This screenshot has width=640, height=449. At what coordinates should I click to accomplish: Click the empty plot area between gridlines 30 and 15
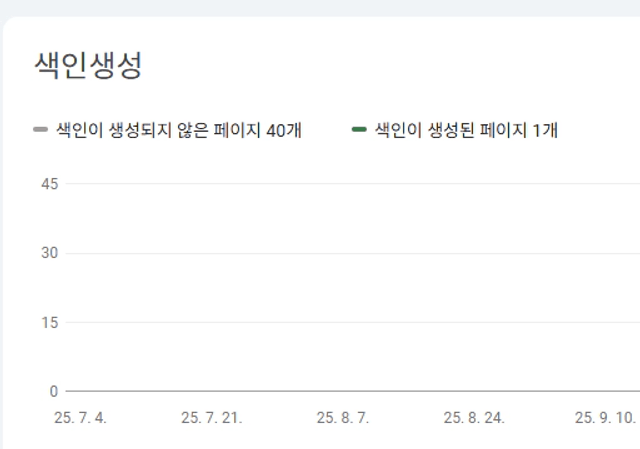click(350, 288)
